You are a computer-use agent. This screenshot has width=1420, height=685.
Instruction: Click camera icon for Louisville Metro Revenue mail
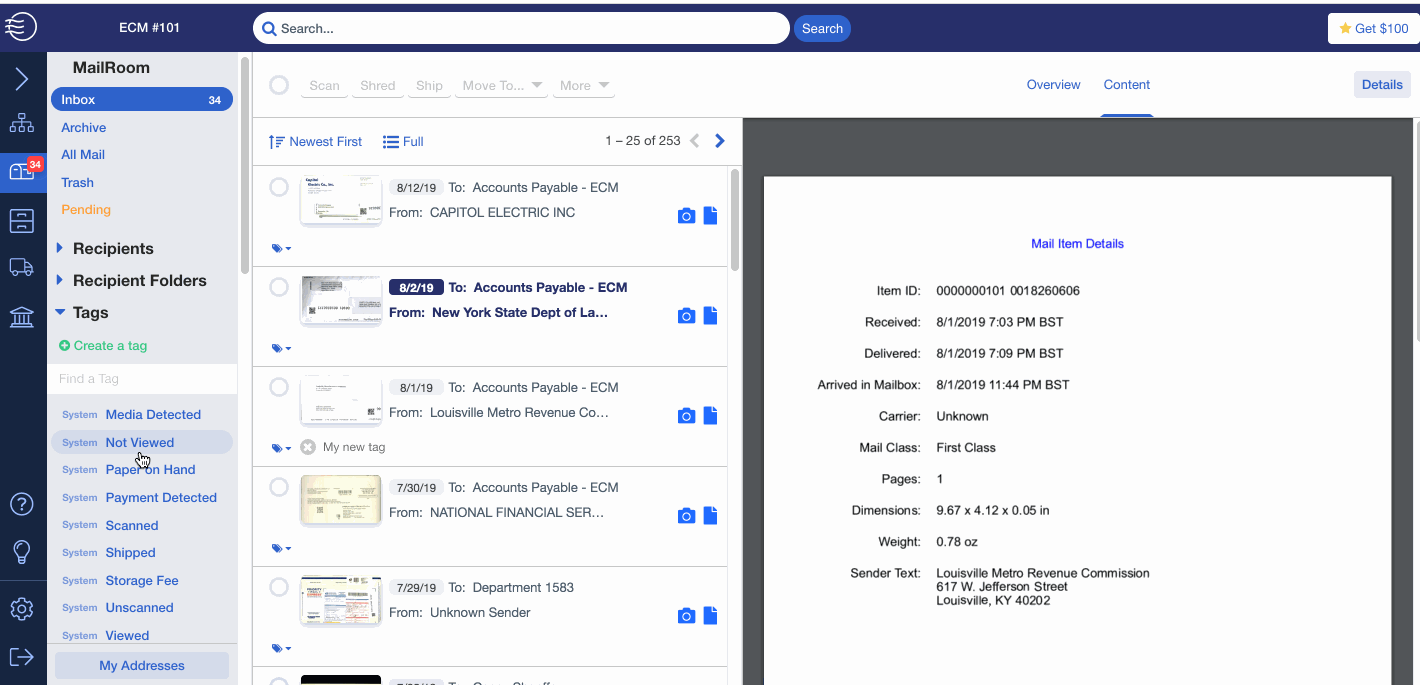(686, 416)
